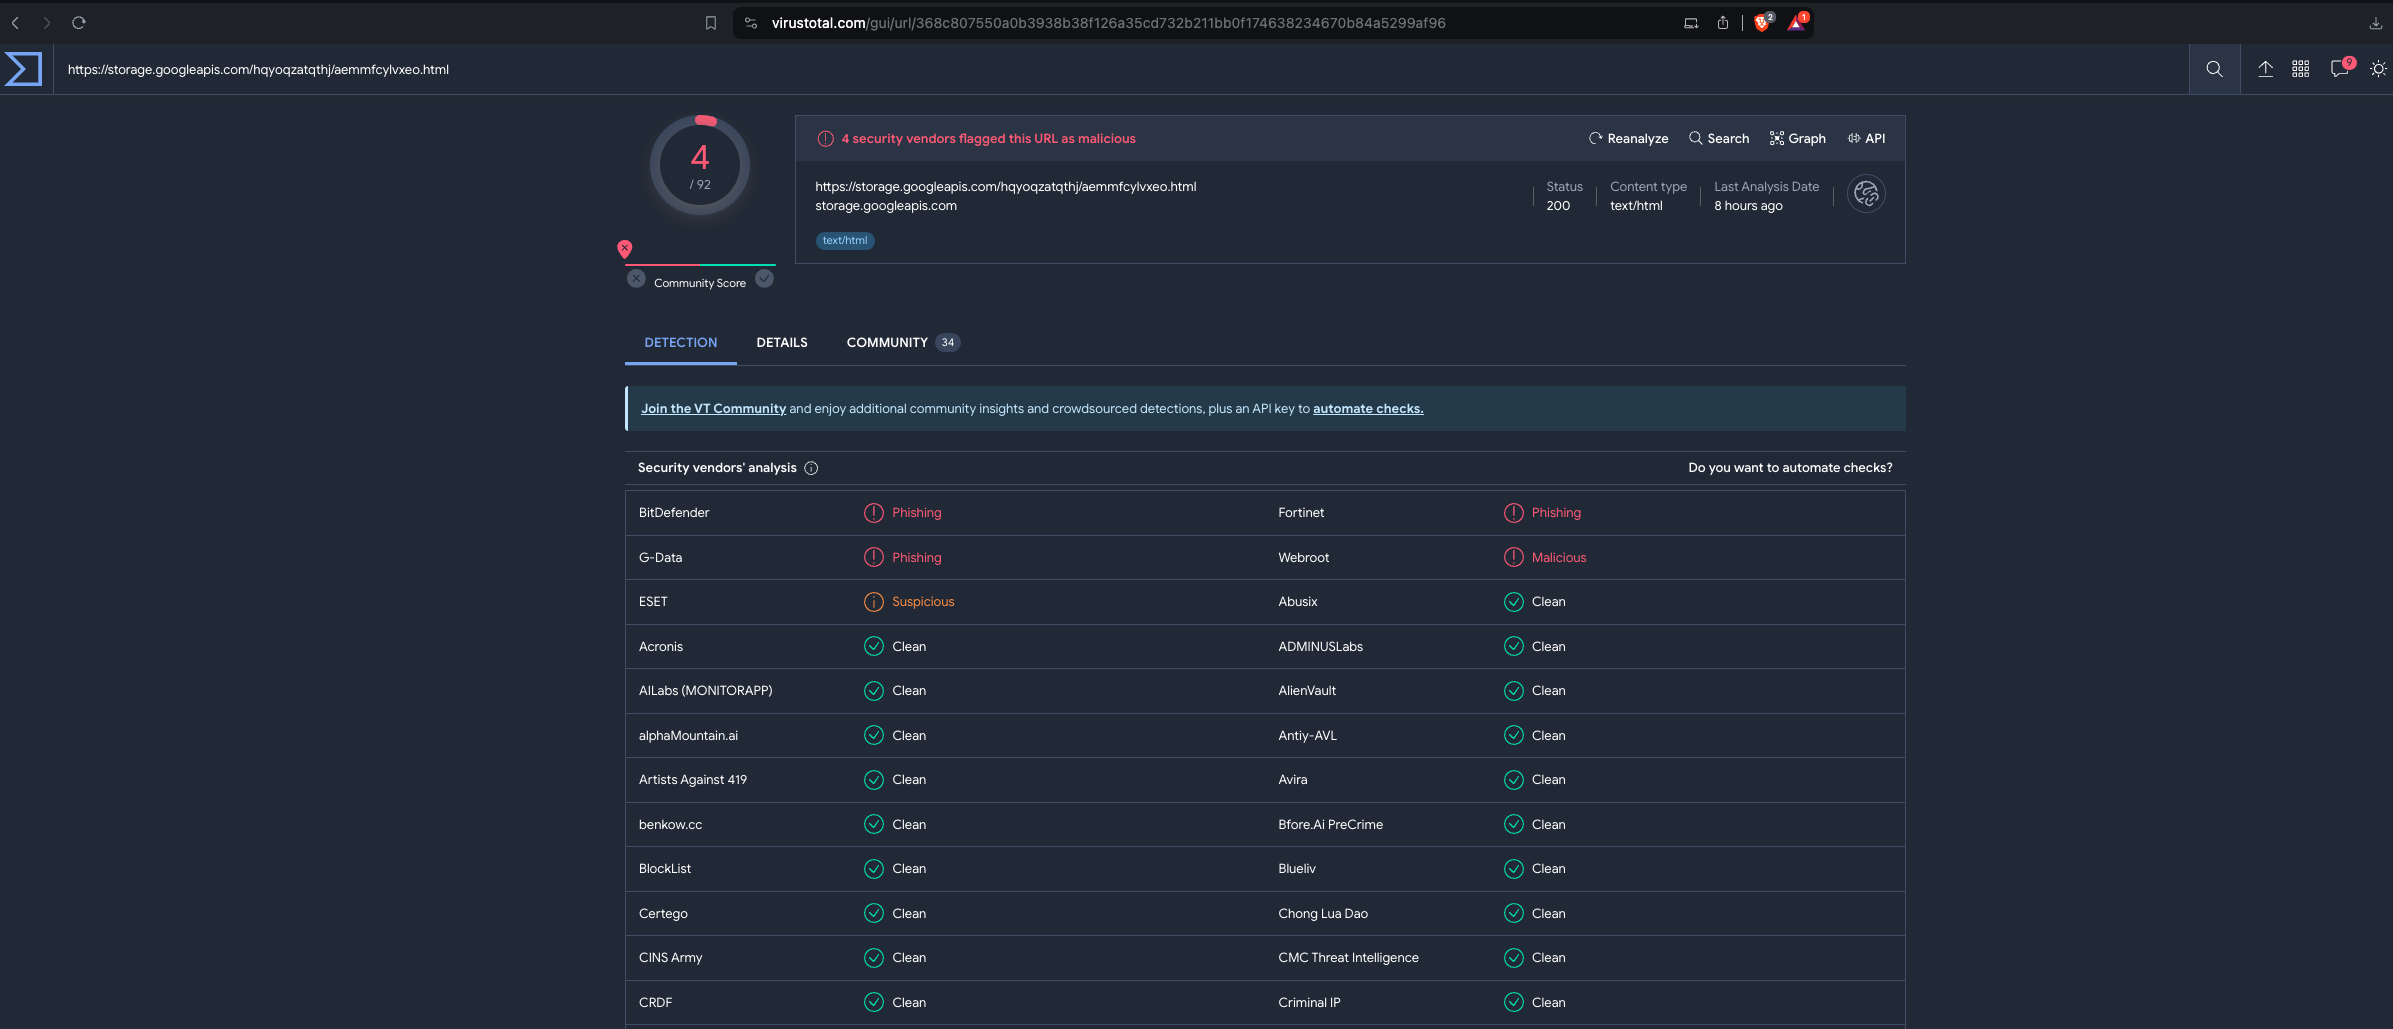Click the API button
The width and height of the screenshot is (2393, 1029).
(x=1866, y=139)
